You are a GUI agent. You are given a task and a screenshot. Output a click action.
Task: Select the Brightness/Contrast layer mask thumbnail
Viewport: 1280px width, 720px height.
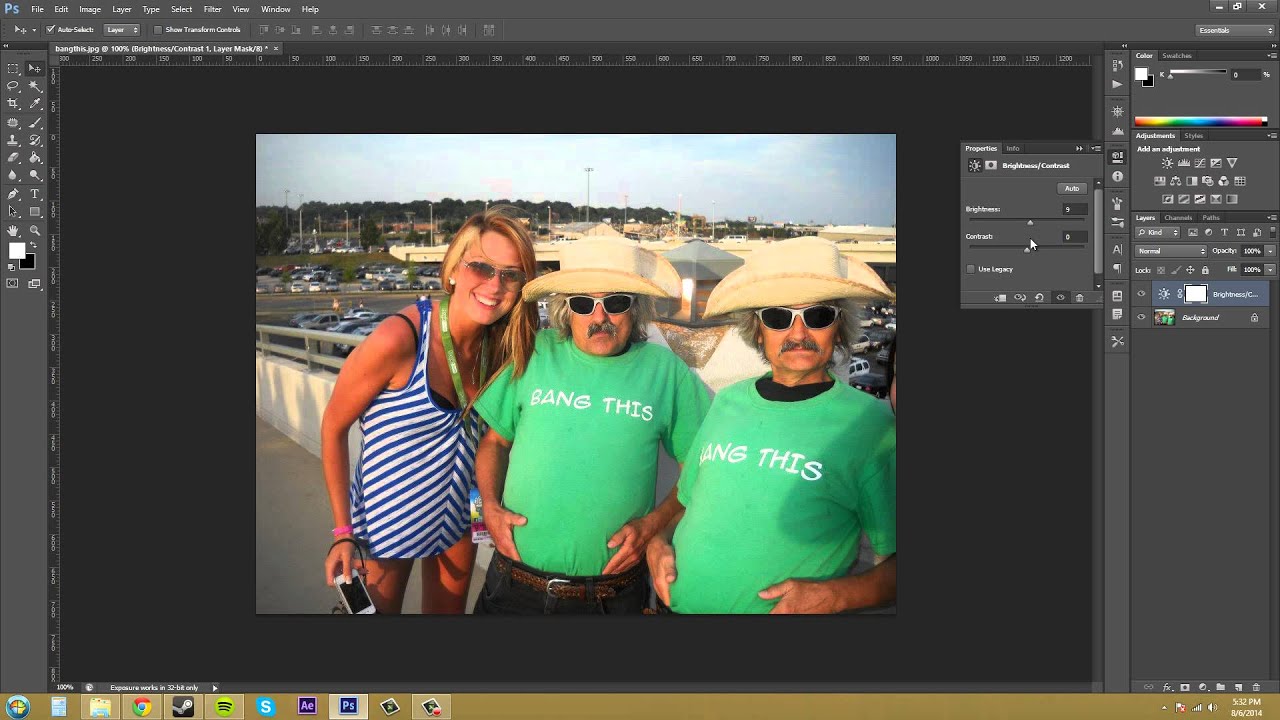point(1196,294)
